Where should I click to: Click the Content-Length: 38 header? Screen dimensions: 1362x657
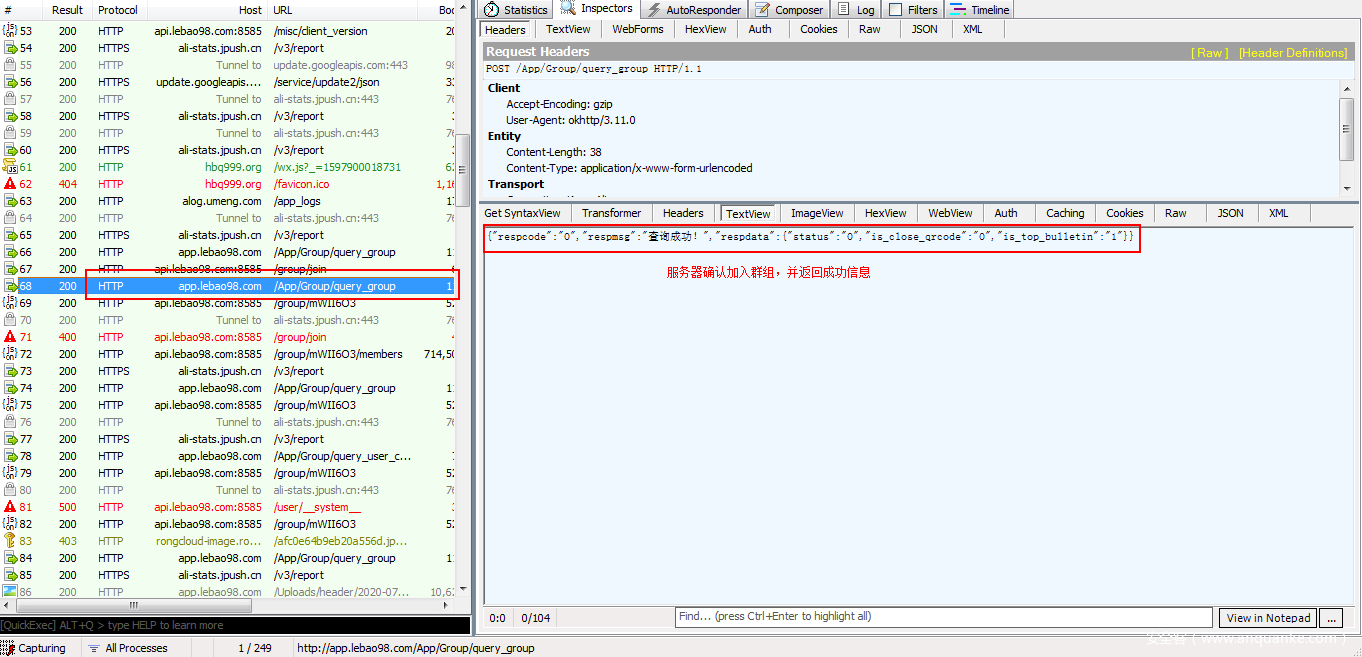pyautogui.click(x=554, y=152)
